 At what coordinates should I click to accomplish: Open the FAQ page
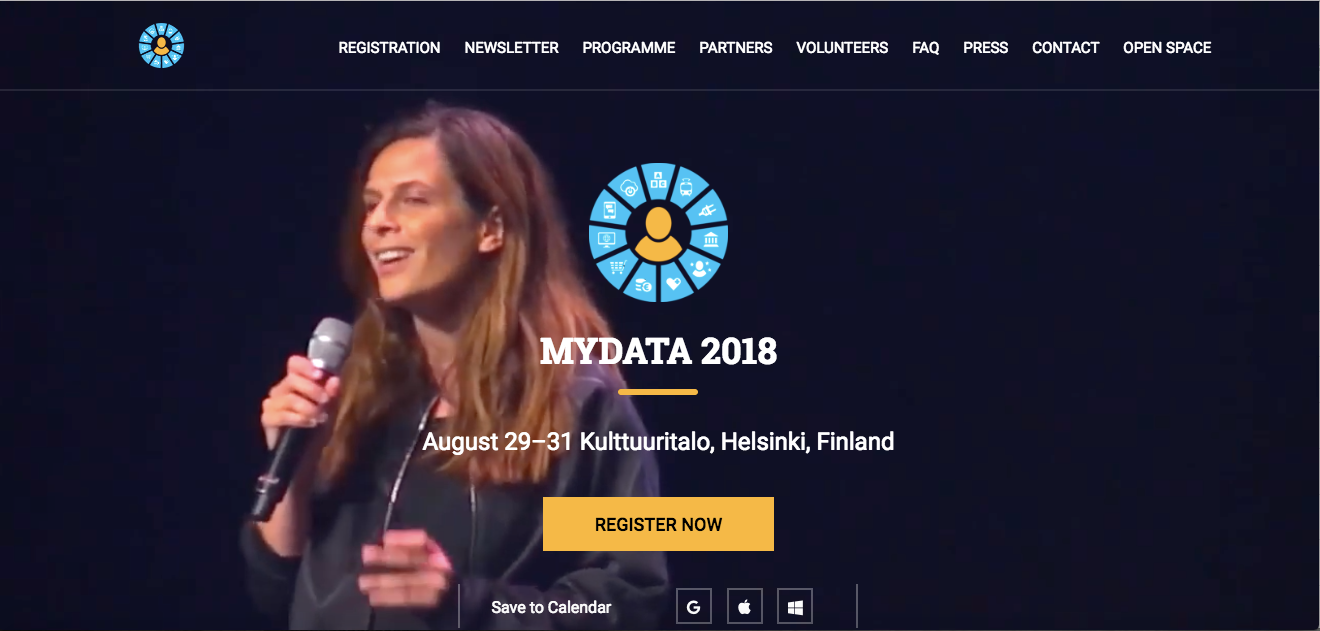[x=926, y=47]
